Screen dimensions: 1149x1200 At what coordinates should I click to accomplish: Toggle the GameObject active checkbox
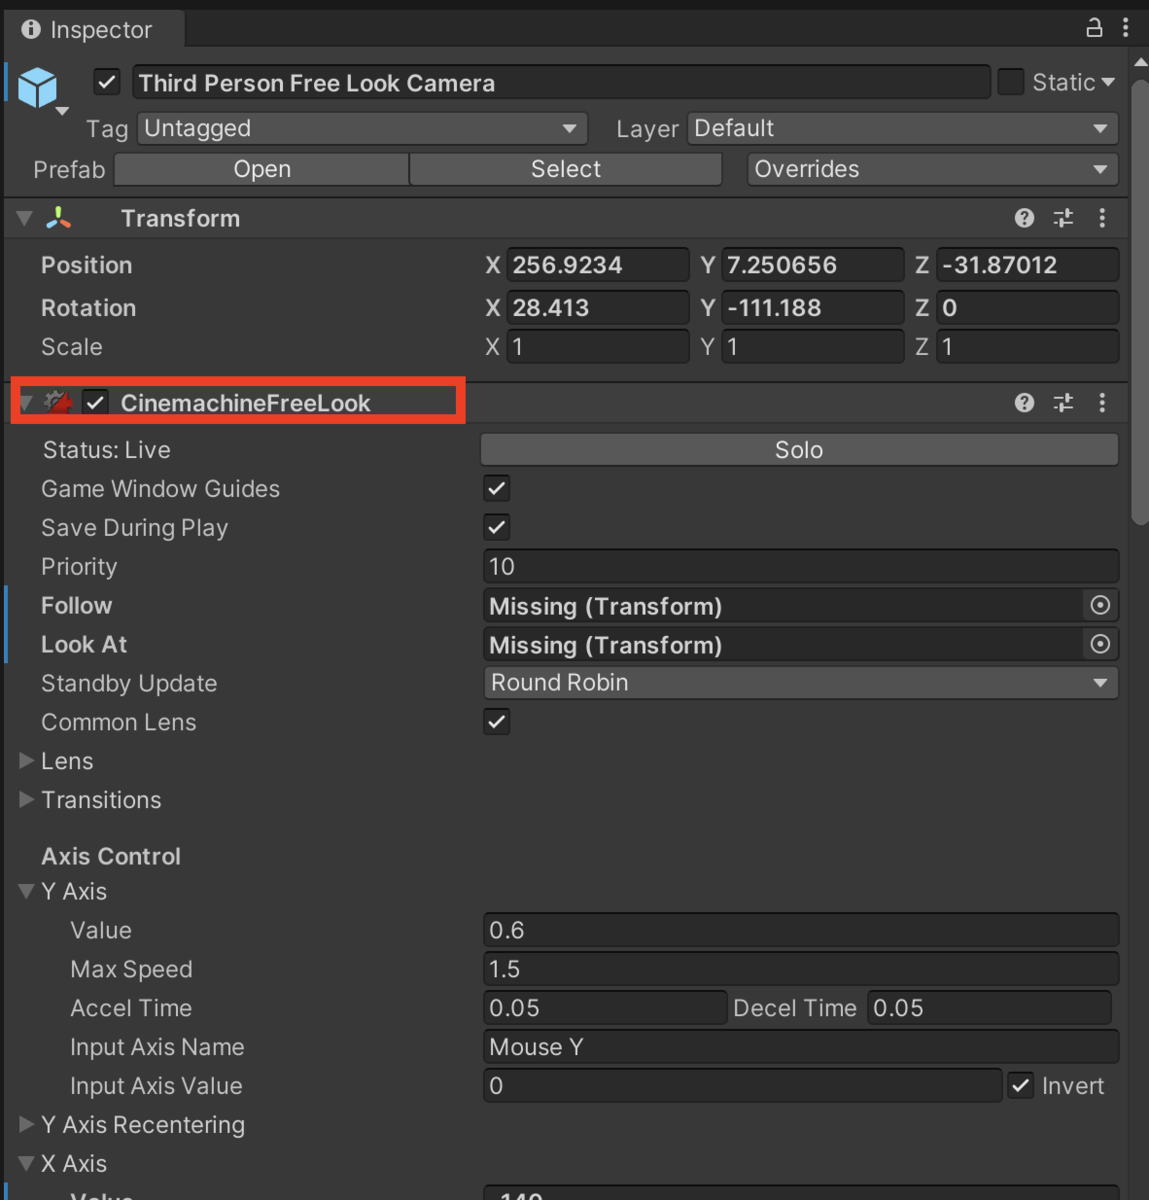107,82
